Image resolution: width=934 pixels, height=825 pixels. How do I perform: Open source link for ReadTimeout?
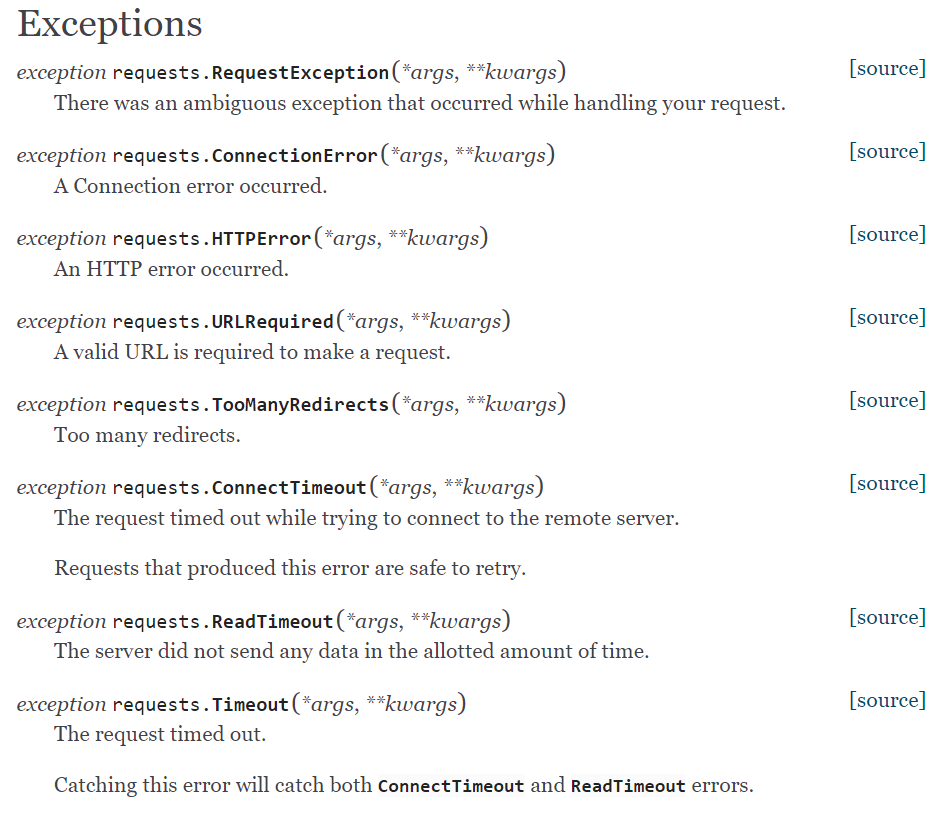pos(888,617)
